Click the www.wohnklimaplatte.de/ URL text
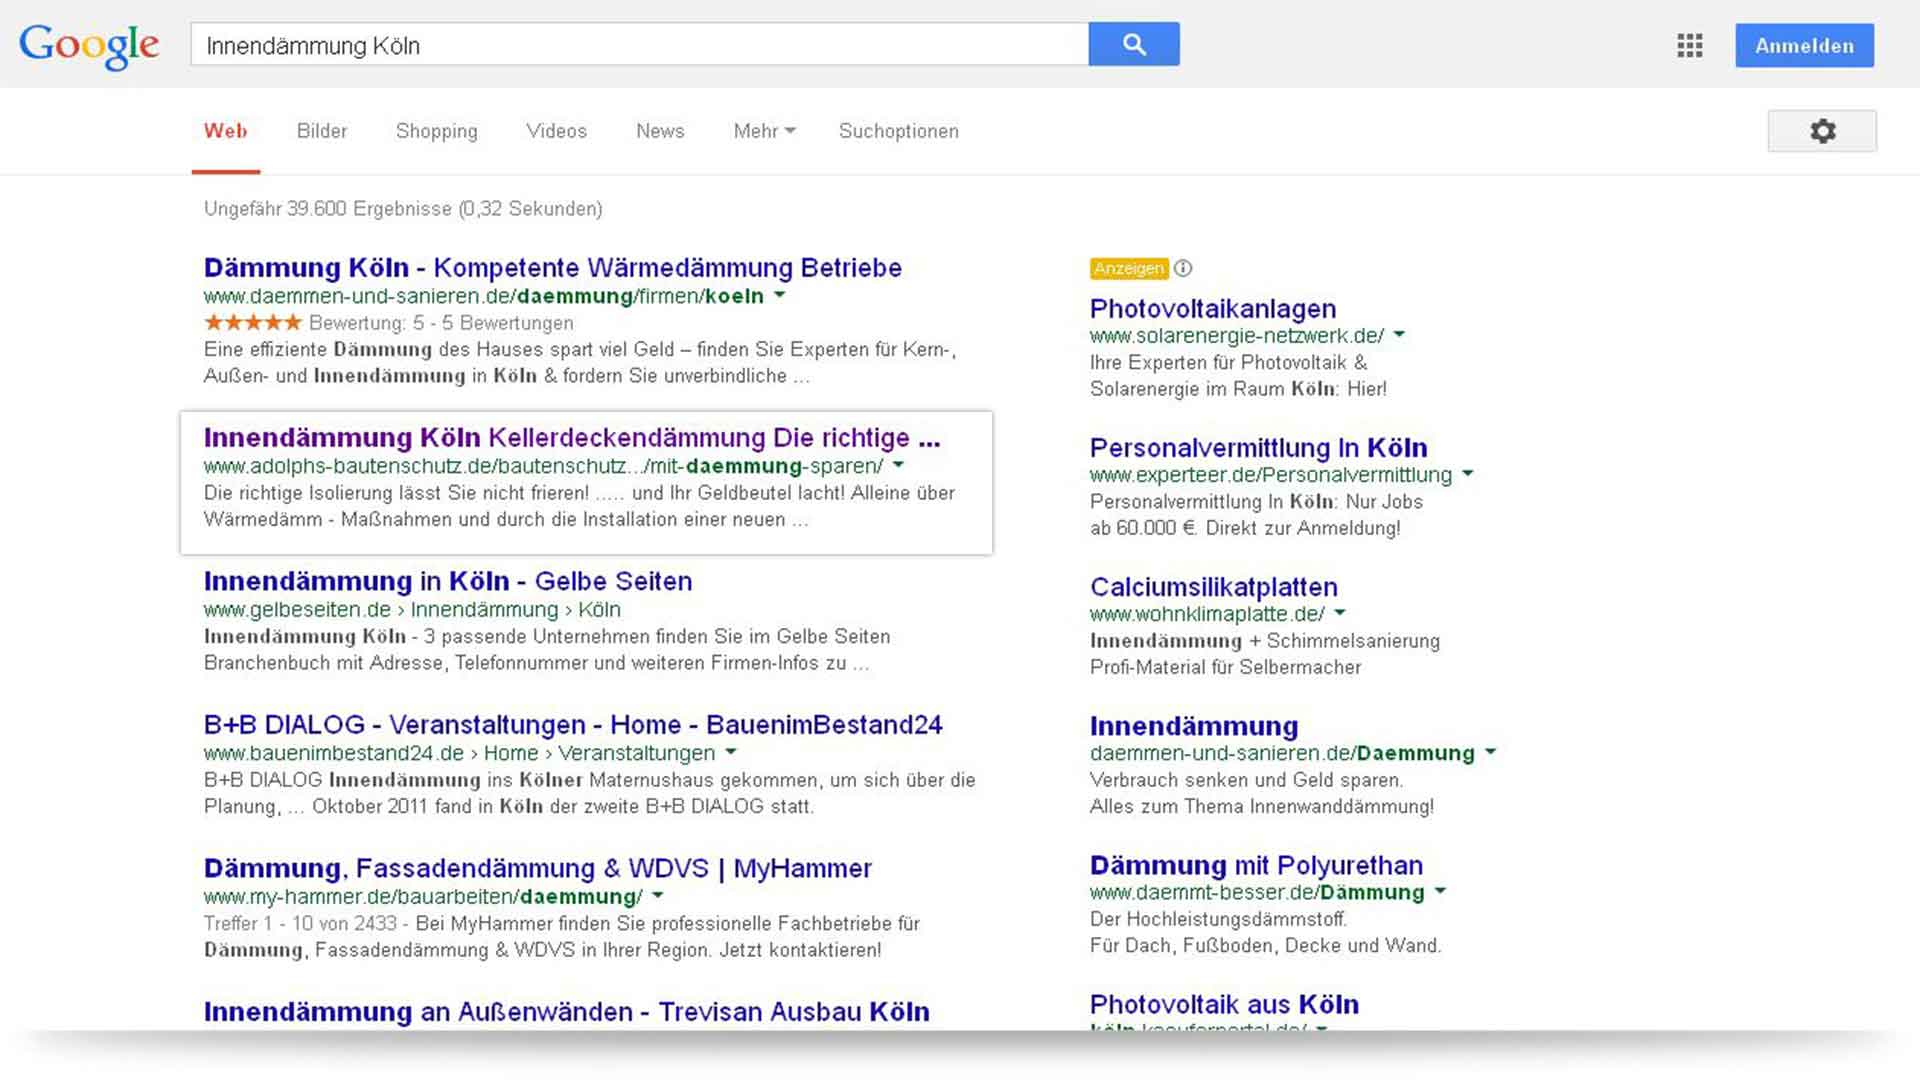The width and height of the screenshot is (1920, 1080). click(x=1207, y=614)
